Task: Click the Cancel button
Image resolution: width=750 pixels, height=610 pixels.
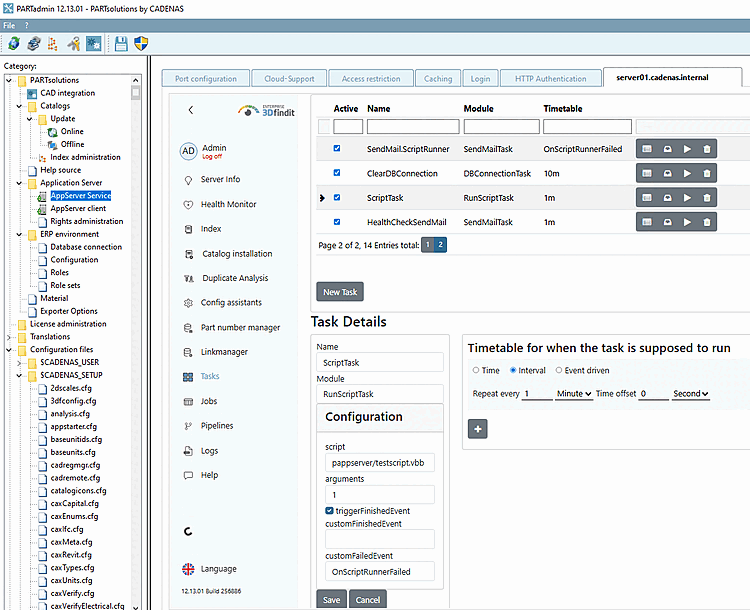Action: tap(368, 599)
